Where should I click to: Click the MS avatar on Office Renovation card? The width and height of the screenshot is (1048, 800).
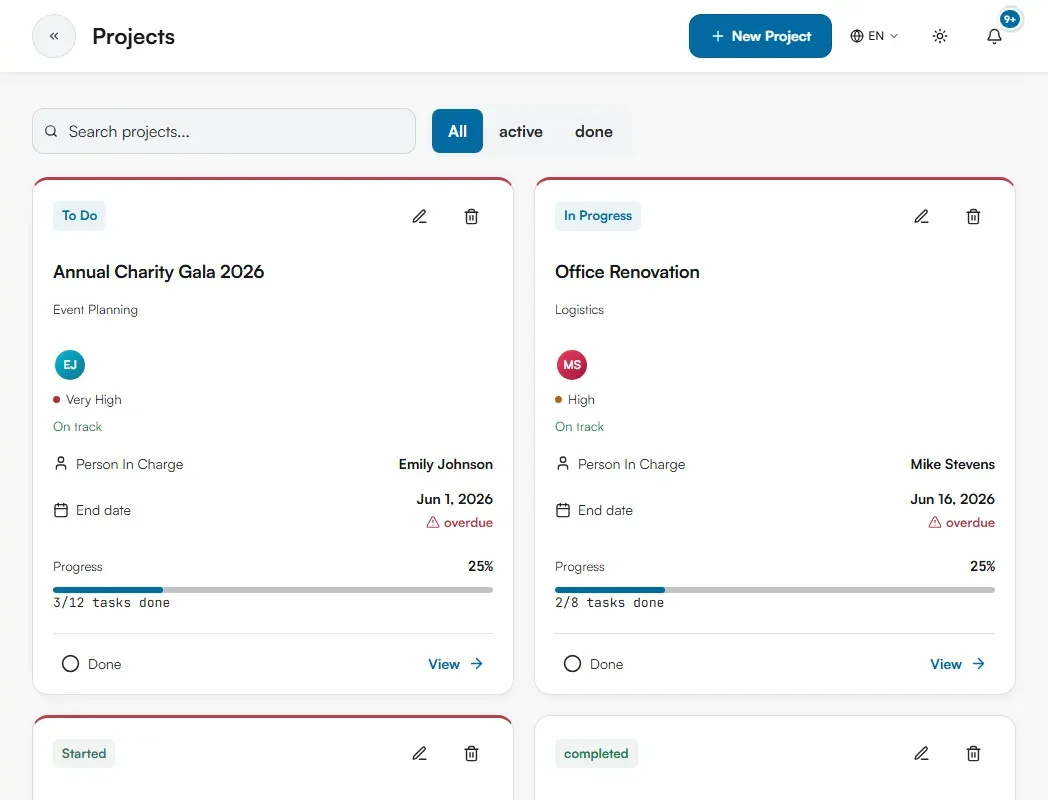point(571,365)
